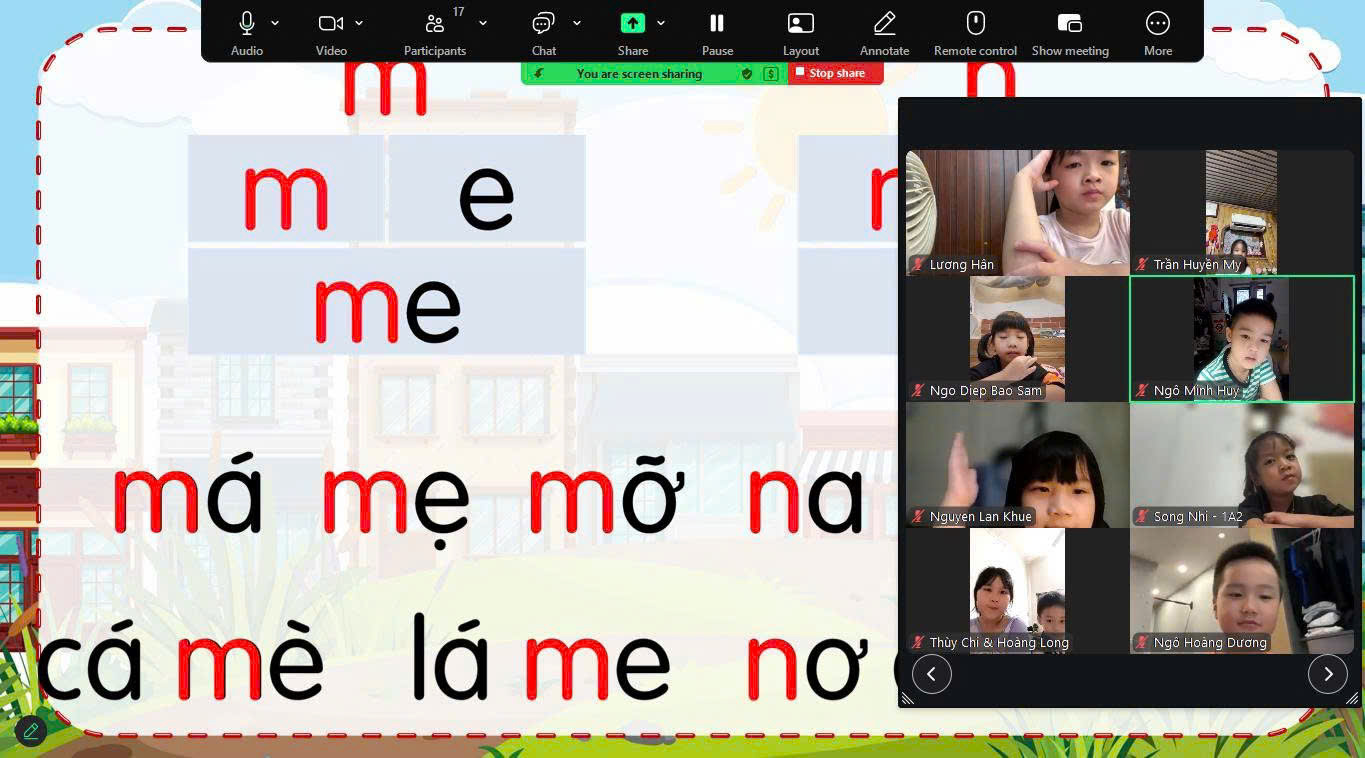
Task: Mute the Audio microphone
Action: [246, 22]
